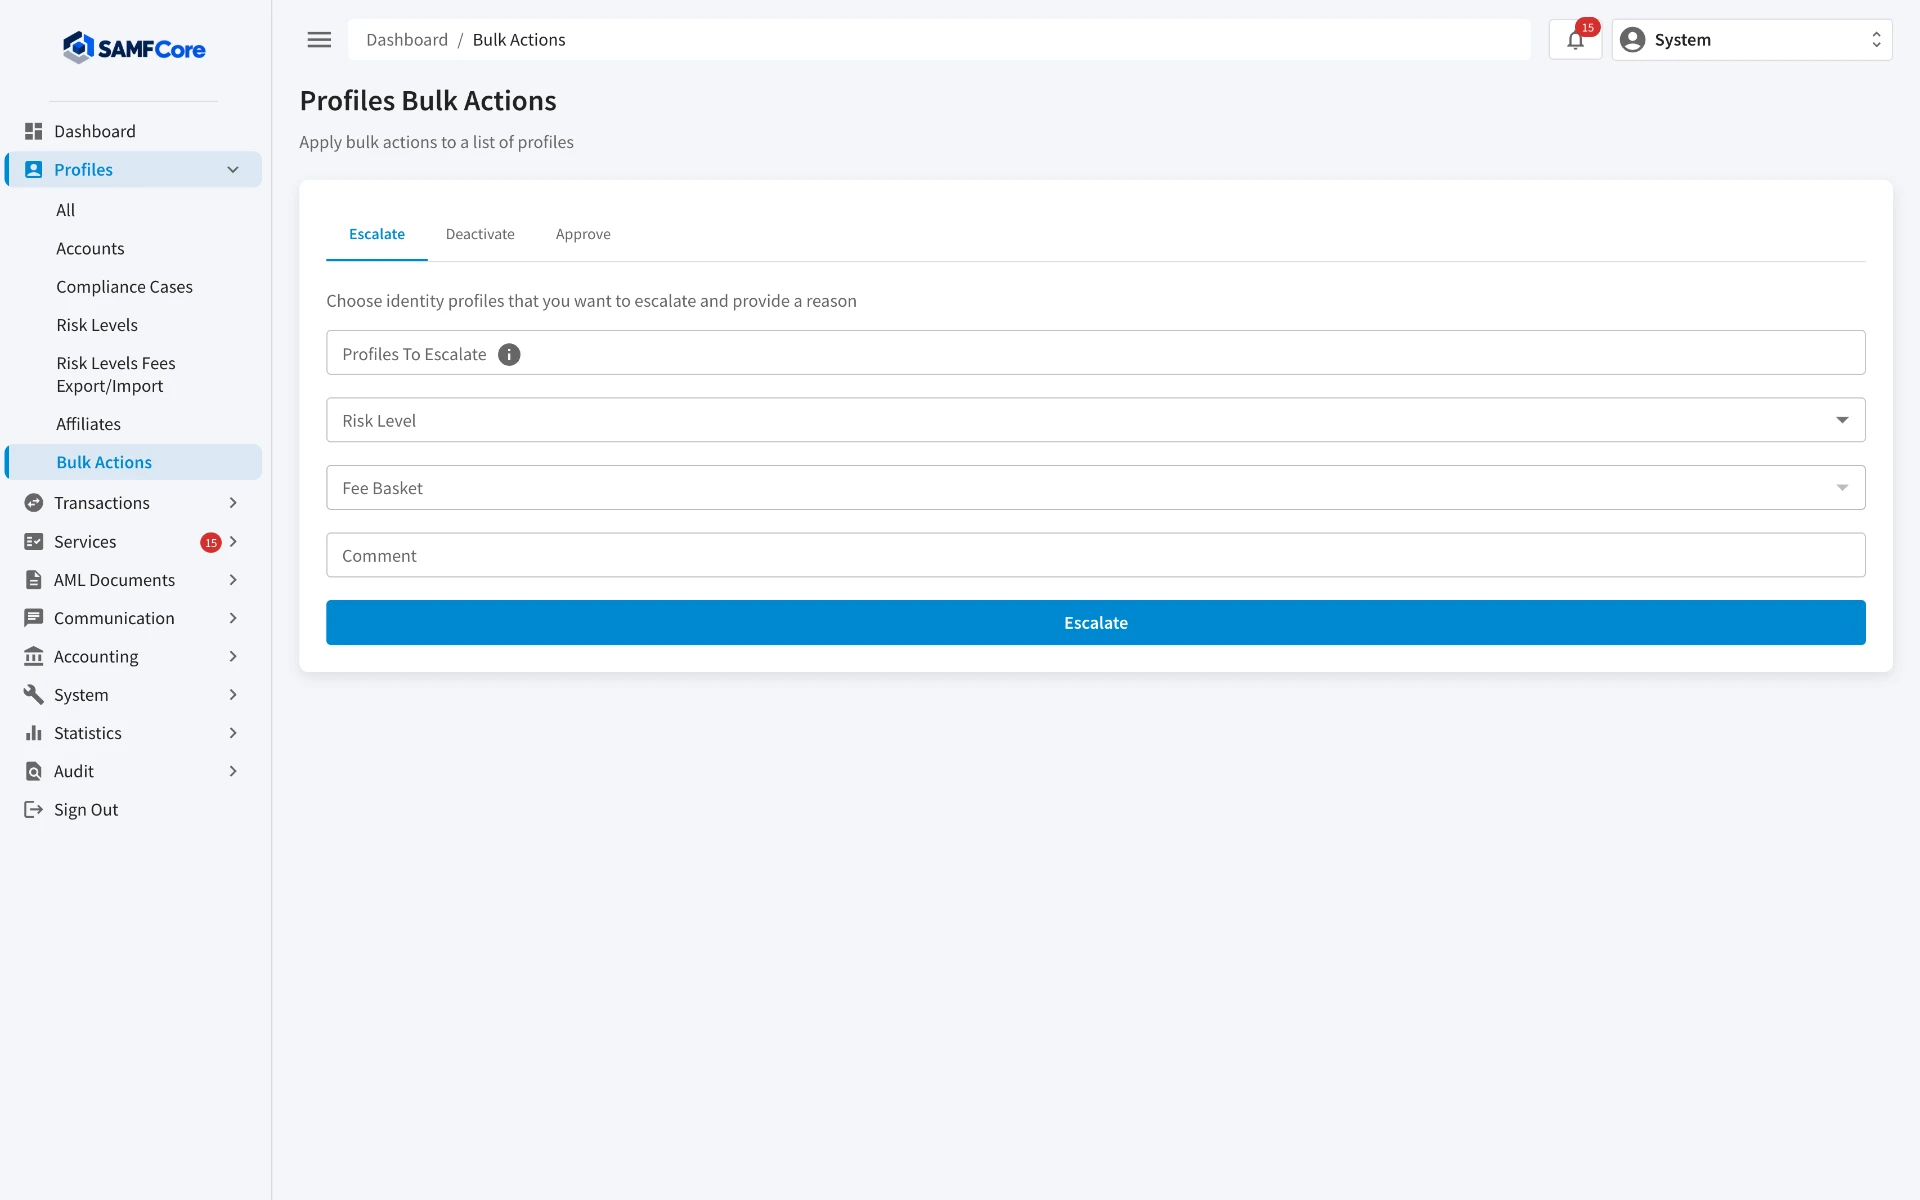Click the Statistics bar chart icon
The image size is (1920, 1200).
[34, 733]
